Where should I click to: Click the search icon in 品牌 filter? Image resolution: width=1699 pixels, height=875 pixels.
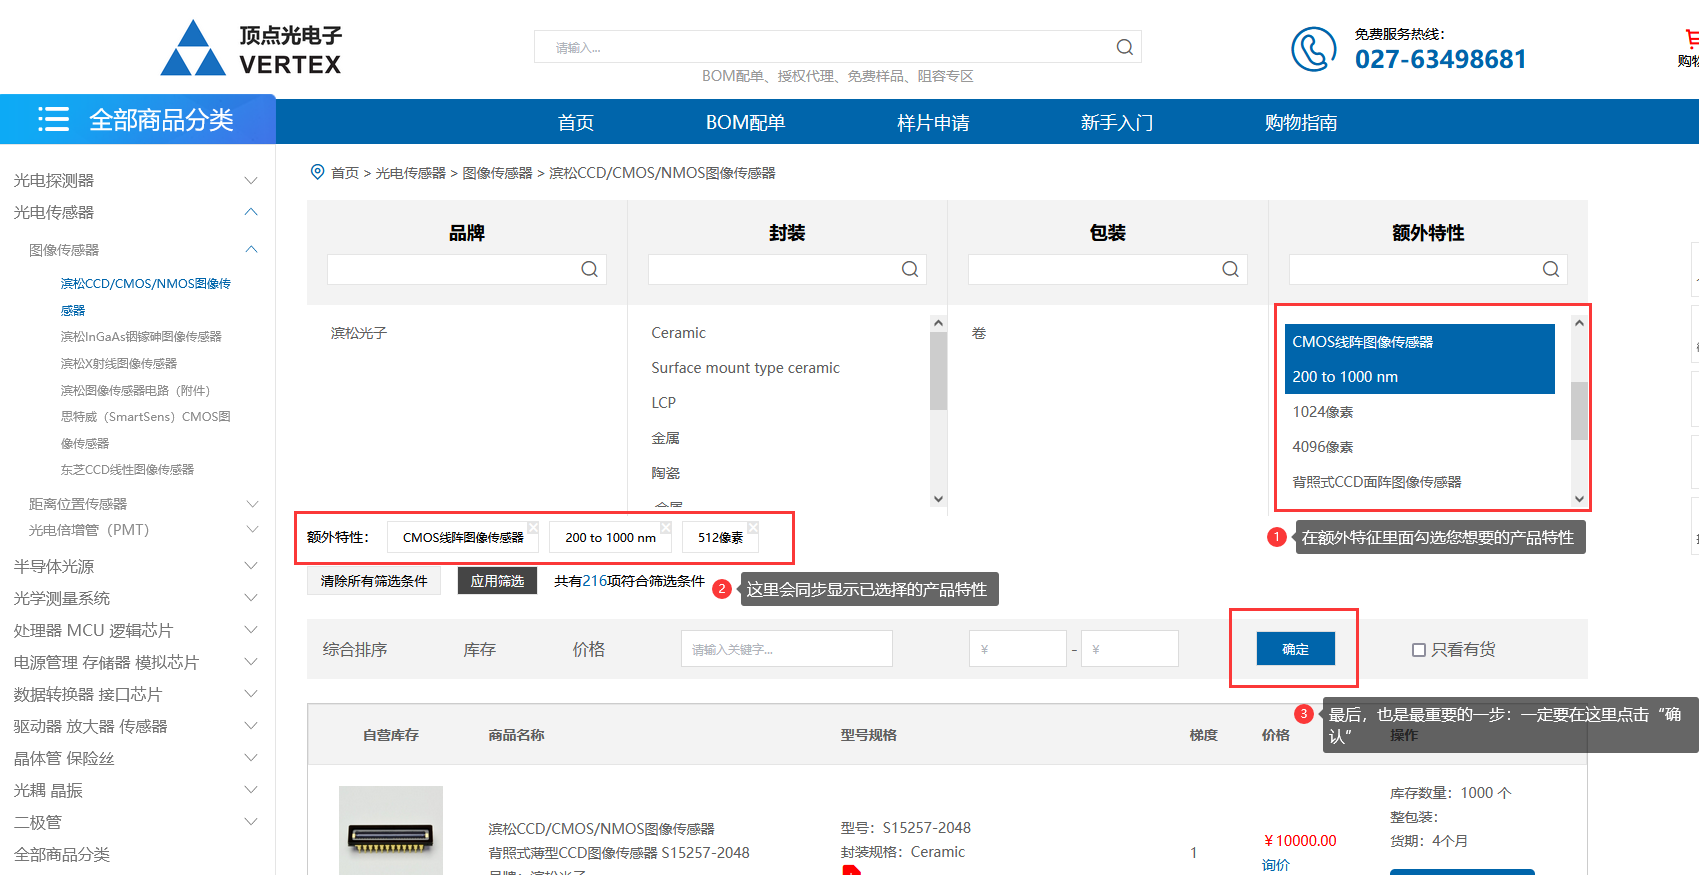click(589, 269)
